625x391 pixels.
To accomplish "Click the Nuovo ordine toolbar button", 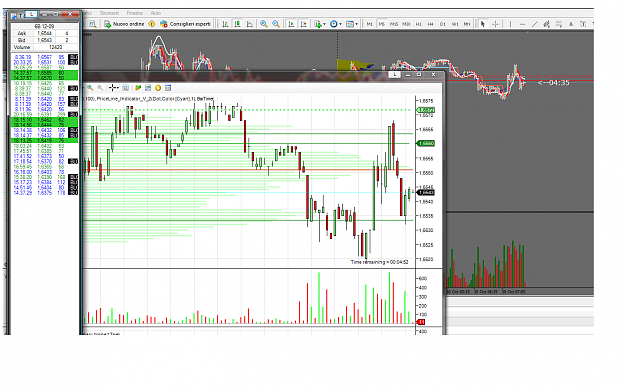I will [124, 24].
